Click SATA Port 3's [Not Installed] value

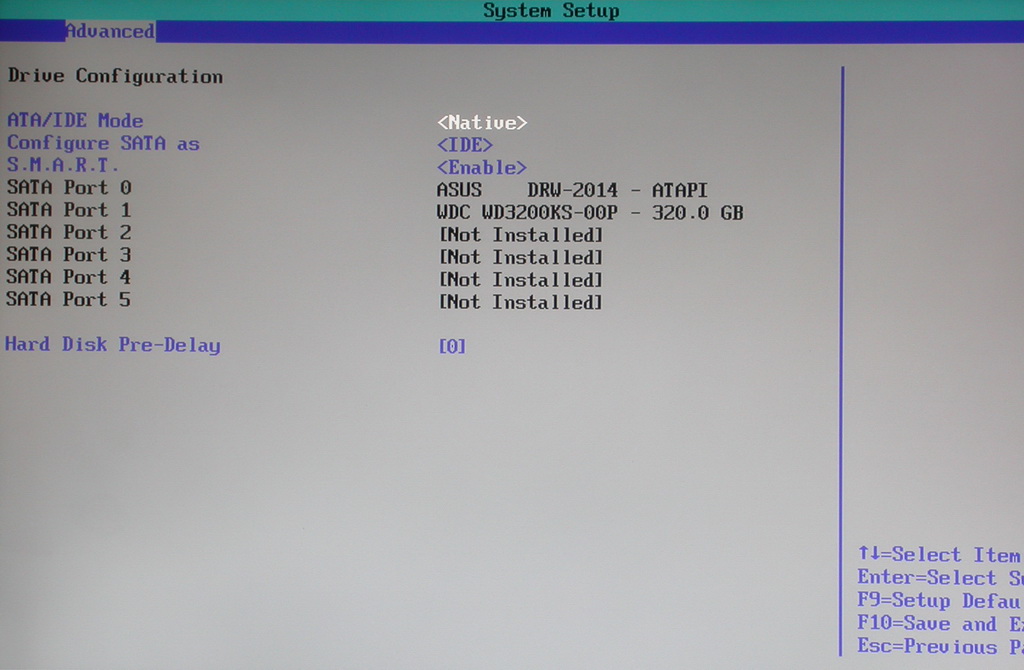click(x=520, y=257)
